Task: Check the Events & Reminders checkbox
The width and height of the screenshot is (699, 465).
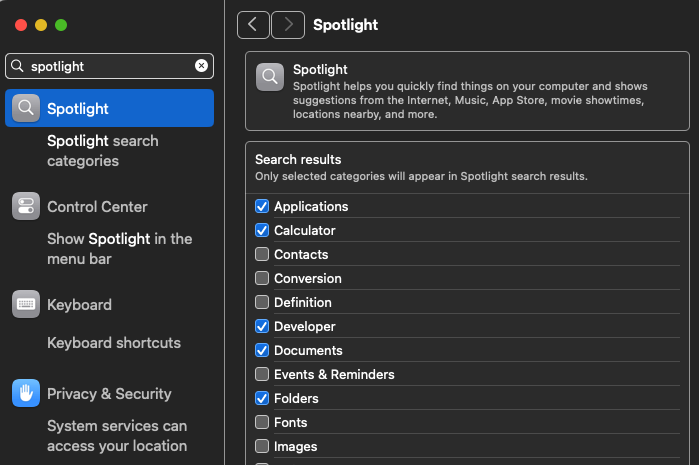Action: coord(262,375)
